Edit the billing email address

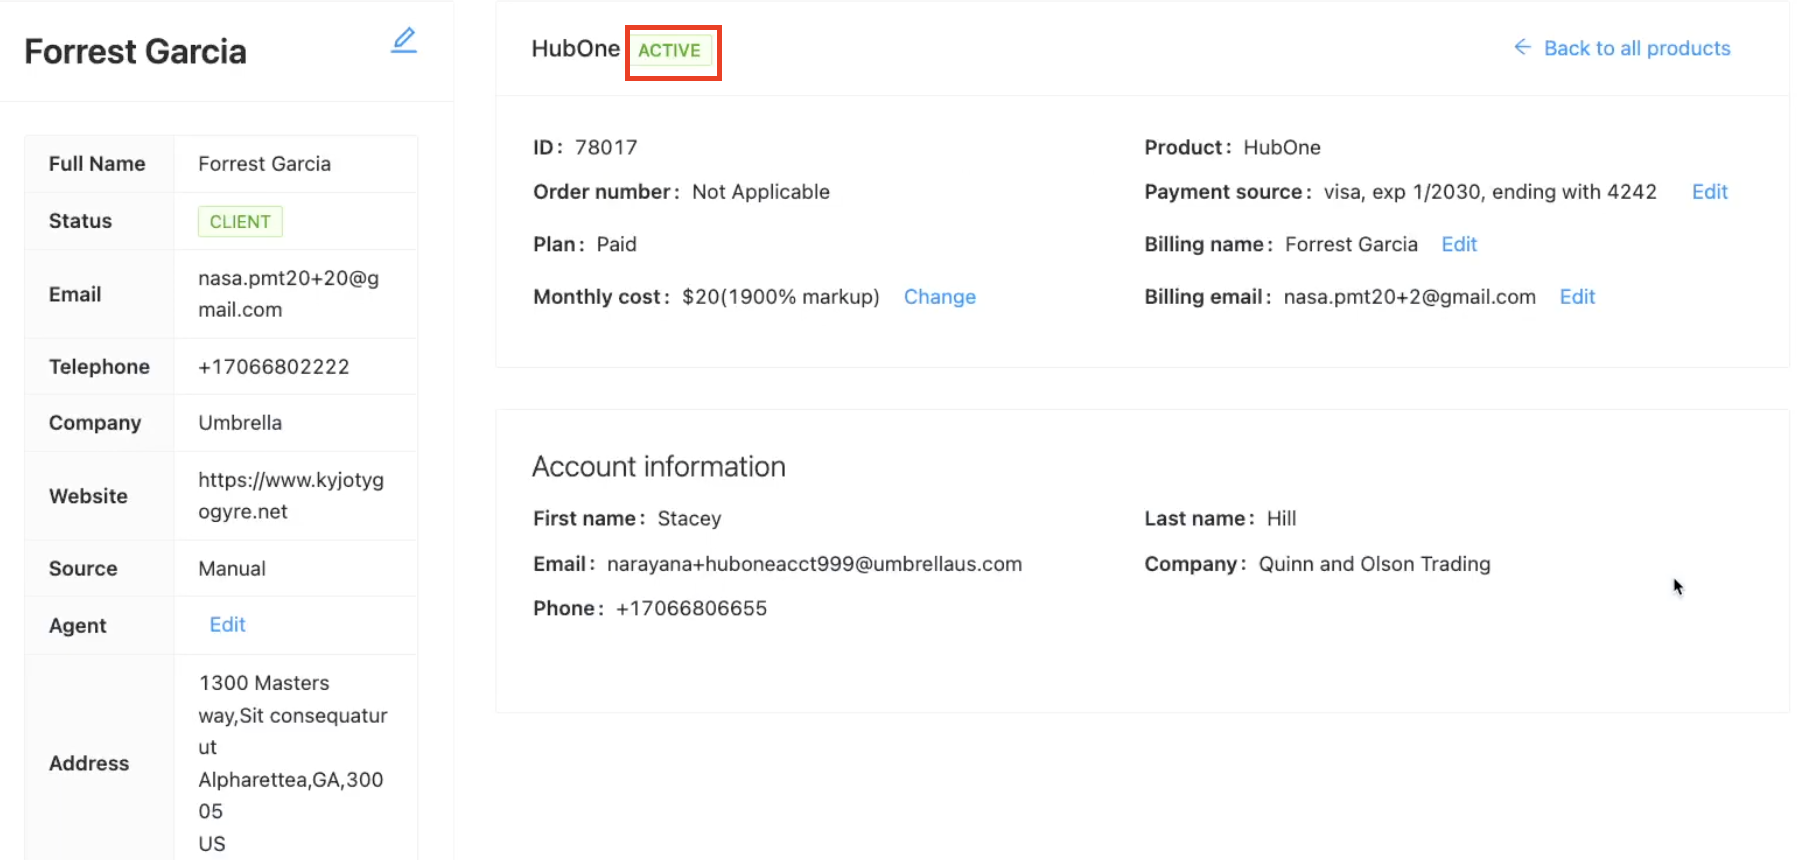(1577, 297)
